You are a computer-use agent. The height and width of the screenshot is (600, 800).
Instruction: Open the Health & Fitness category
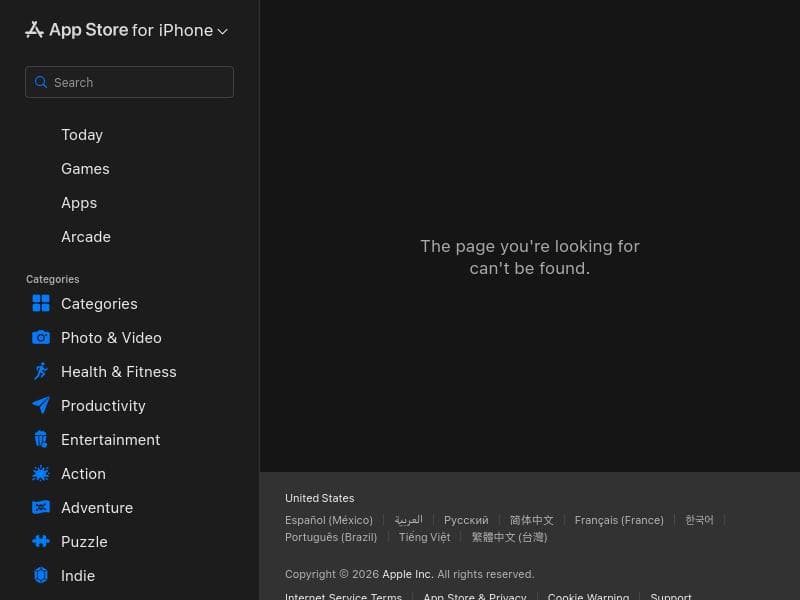coord(119,371)
